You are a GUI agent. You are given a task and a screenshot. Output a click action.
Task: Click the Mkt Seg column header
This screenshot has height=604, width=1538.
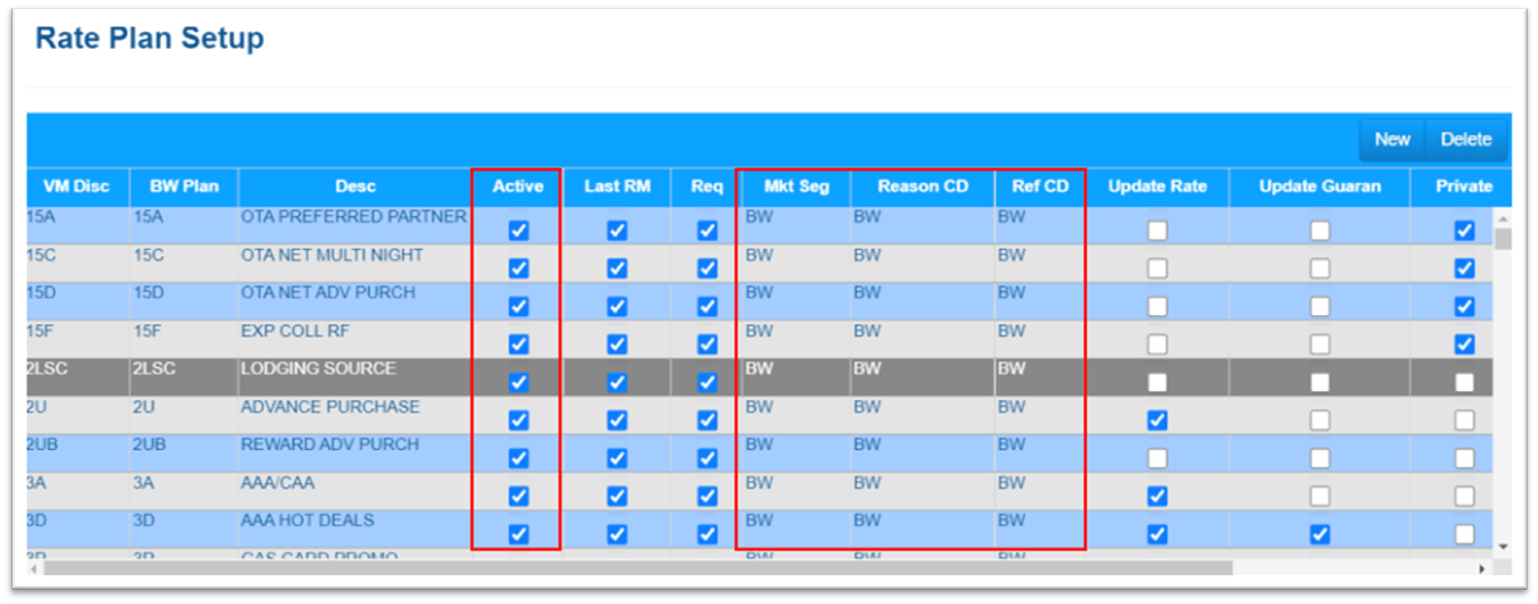click(x=794, y=187)
